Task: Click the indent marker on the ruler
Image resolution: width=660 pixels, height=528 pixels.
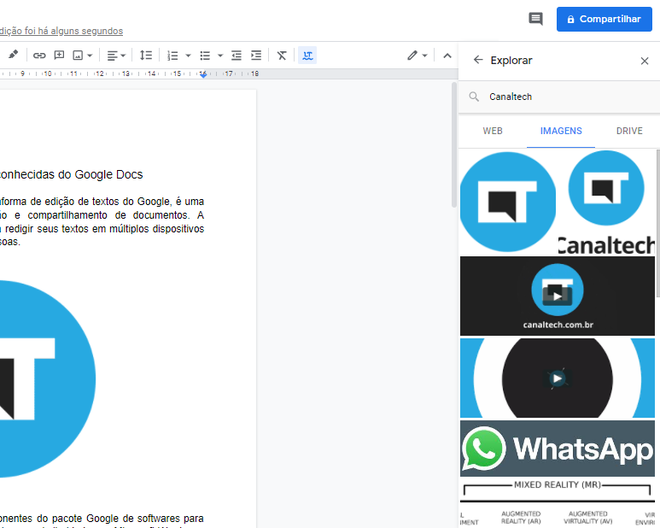Action: click(x=203, y=75)
